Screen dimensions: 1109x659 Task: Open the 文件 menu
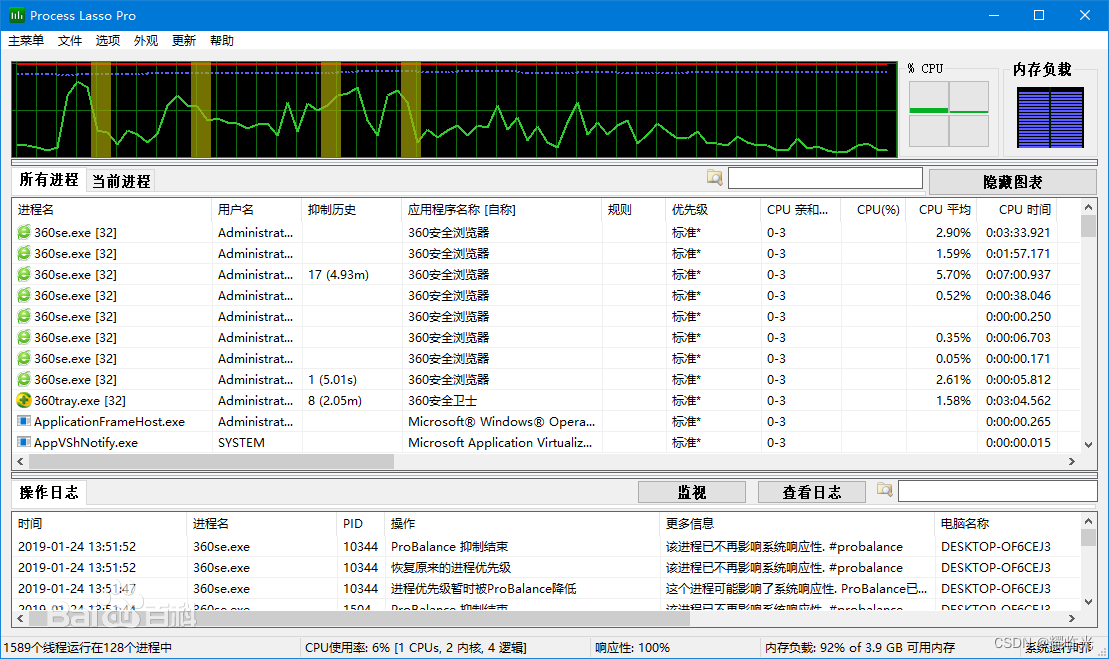point(69,40)
